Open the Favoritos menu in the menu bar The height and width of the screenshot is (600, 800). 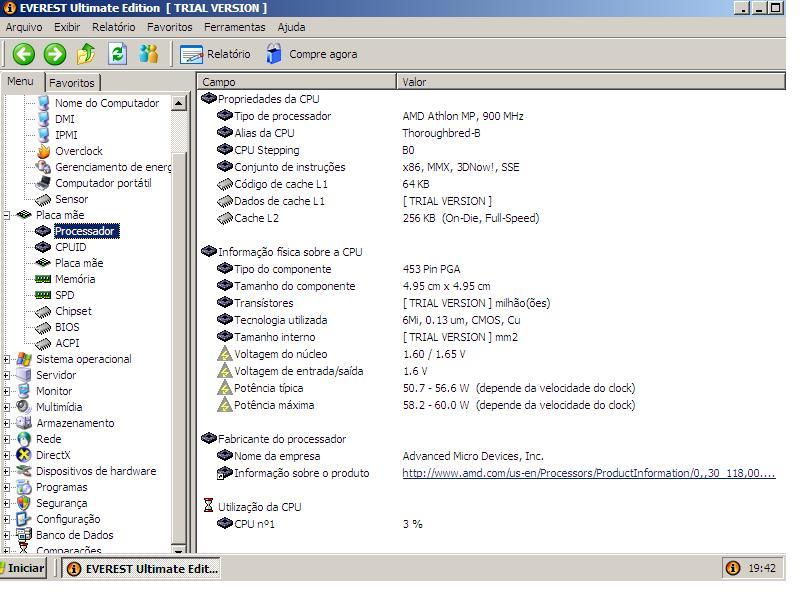coord(169,27)
